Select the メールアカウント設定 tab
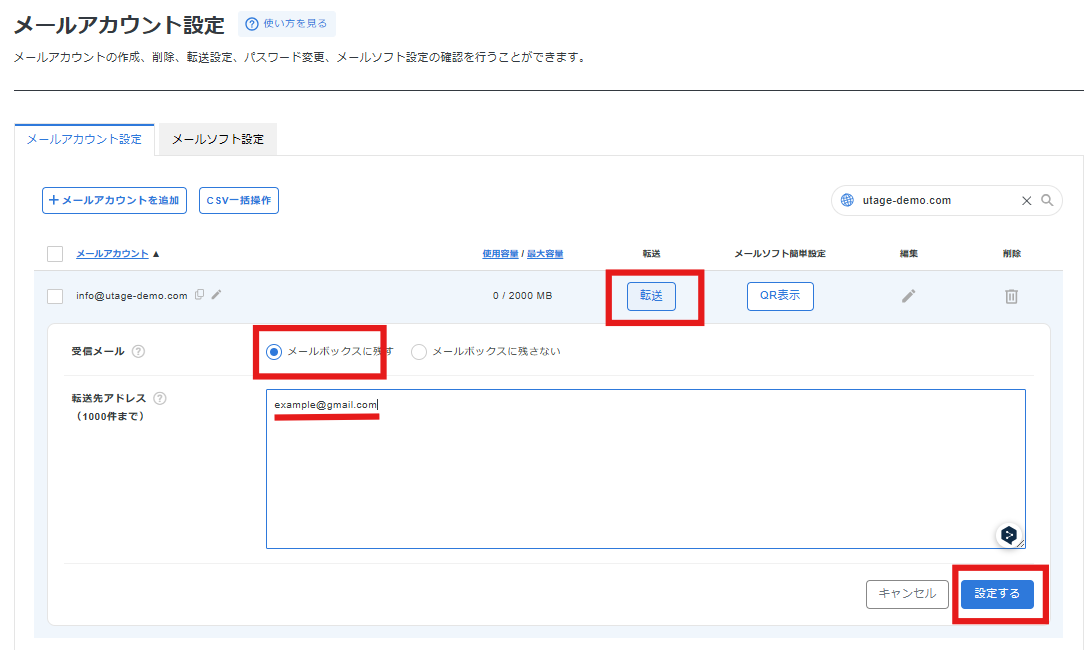The height and width of the screenshot is (650, 1091). pos(84,140)
